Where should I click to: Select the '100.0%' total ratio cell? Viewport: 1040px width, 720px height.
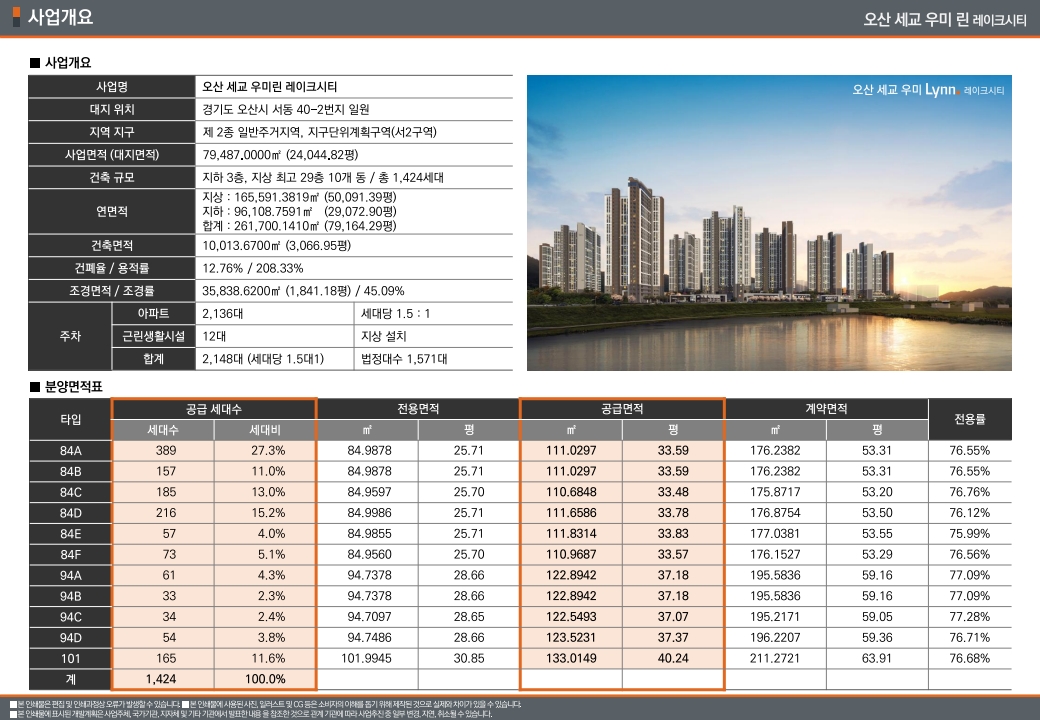[265, 679]
